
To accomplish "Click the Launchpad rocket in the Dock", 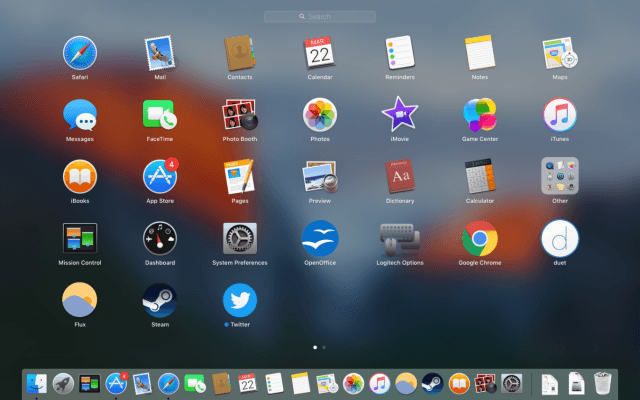I will click(x=63, y=384).
